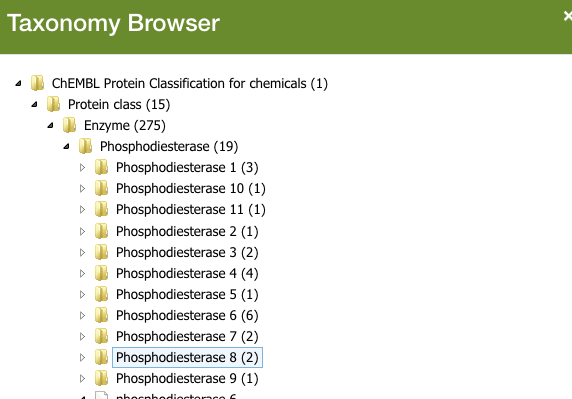Select Phosphodiesterase 7 (2) label
The height and width of the screenshot is (399, 572).
187,336
